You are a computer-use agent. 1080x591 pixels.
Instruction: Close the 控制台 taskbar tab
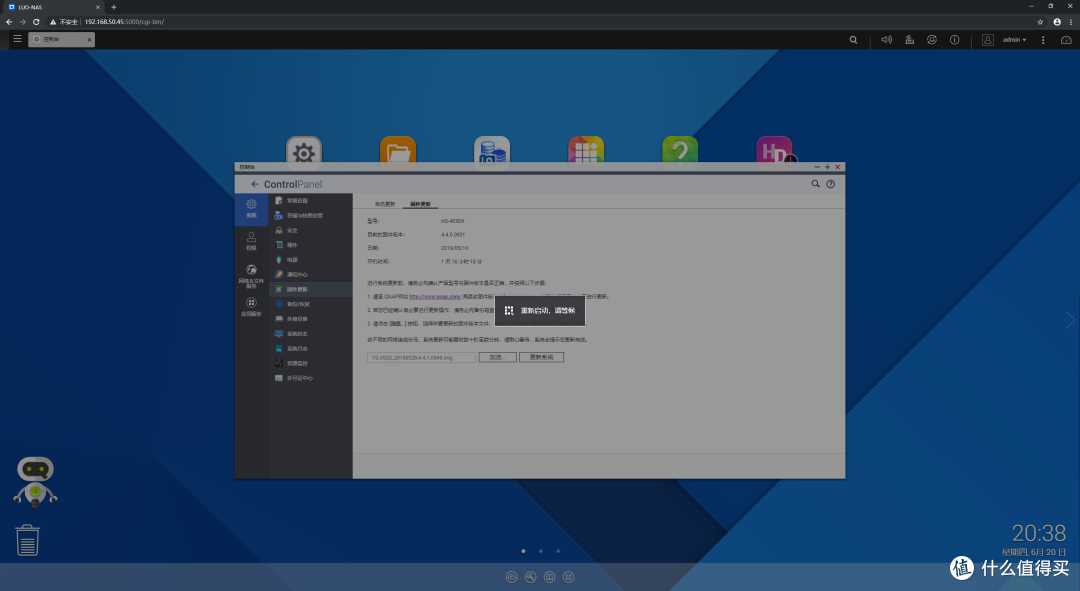point(89,40)
